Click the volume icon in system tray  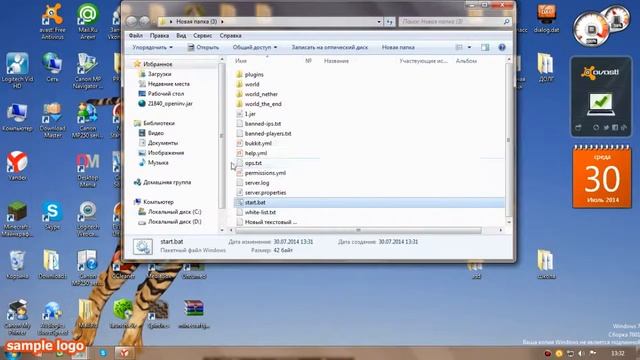tap(581, 353)
